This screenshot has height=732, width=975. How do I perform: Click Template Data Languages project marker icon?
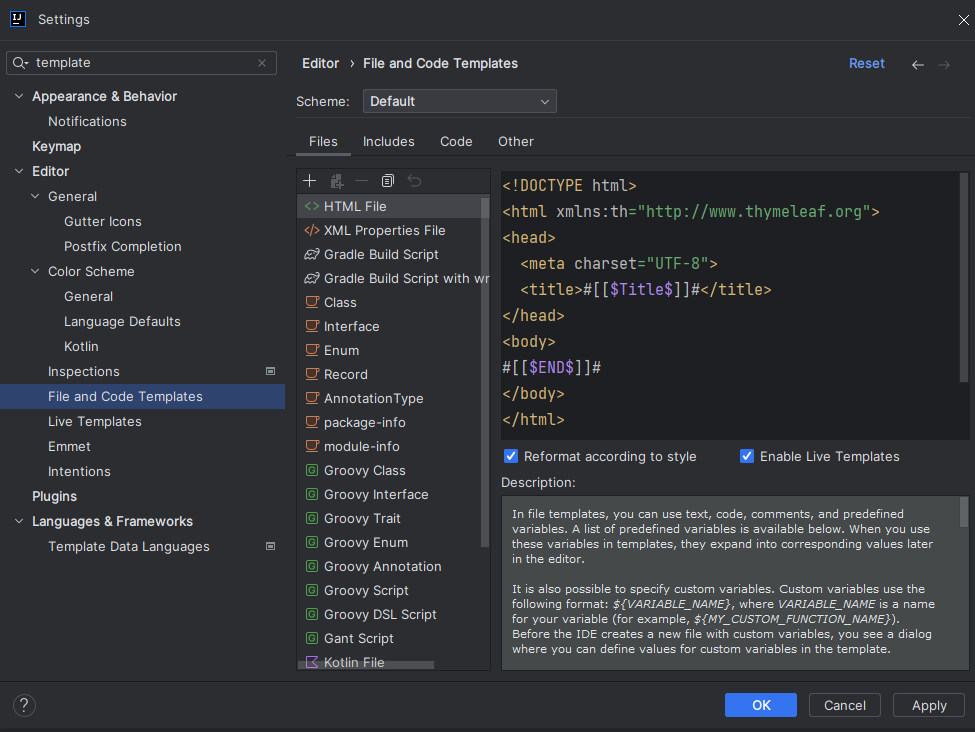tap(270, 546)
